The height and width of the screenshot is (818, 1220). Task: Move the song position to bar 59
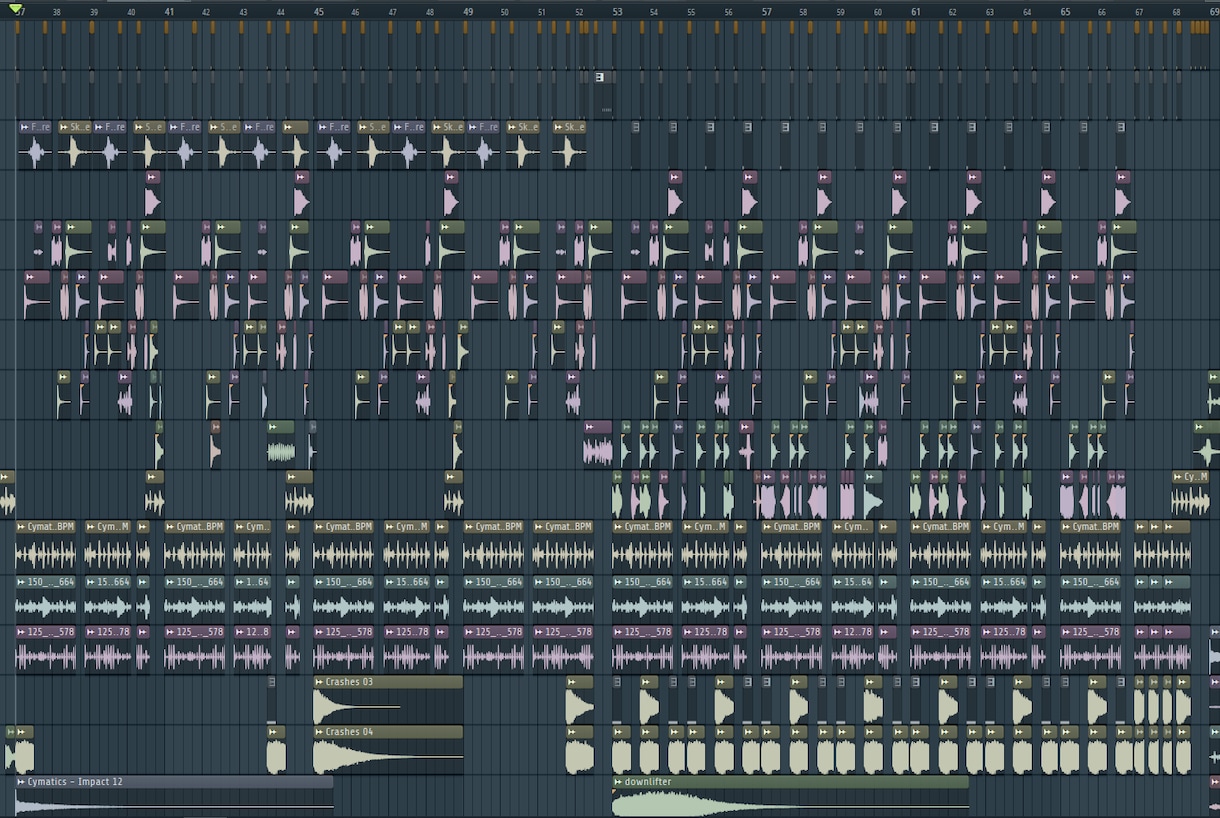pyautogui.click(x=841, y=12)
